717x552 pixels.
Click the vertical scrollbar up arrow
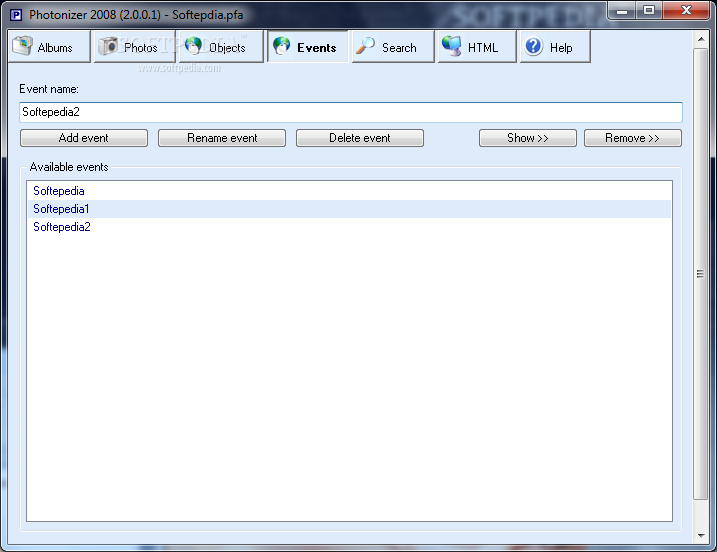point(701,40)
